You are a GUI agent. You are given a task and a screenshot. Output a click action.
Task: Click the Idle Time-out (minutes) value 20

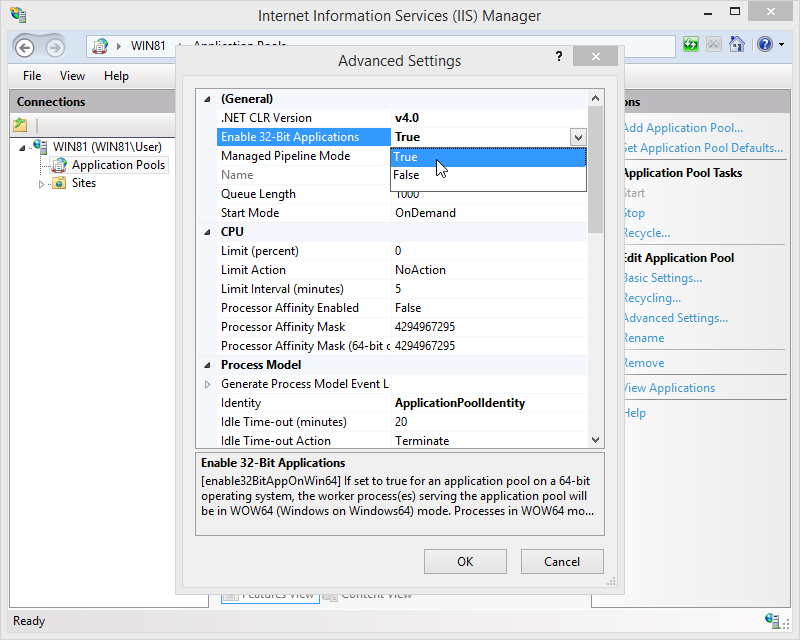pyautogui.click(x=401, y=422)
